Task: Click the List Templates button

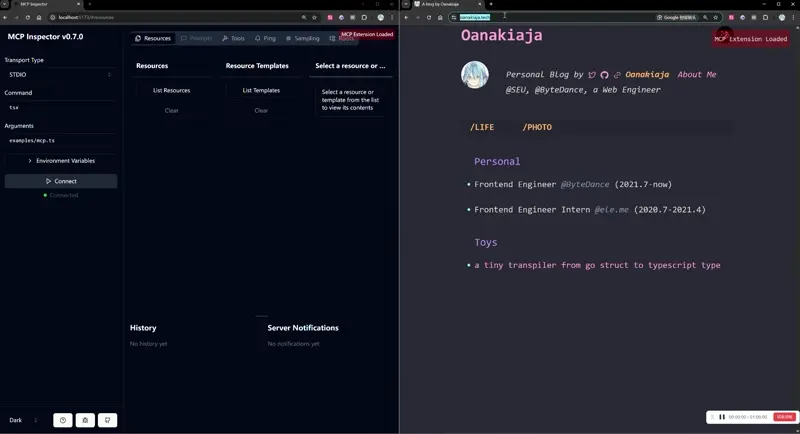Action: [x=261, y=90]
